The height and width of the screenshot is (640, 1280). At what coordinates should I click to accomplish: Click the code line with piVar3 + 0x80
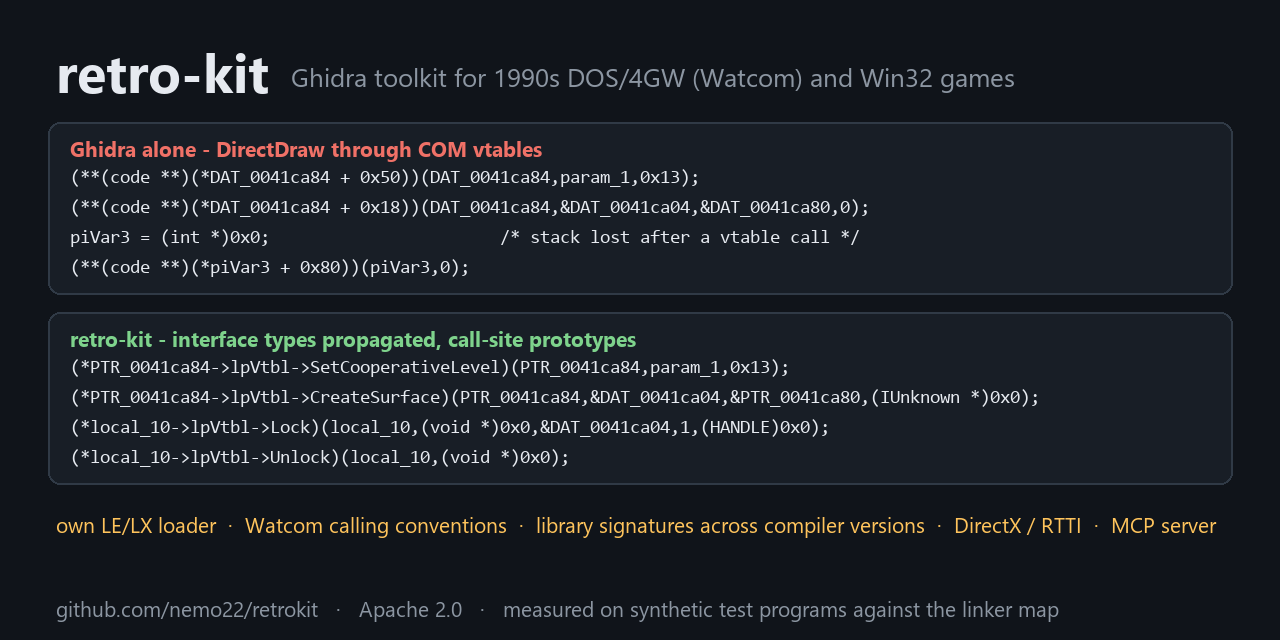[270, 268]
